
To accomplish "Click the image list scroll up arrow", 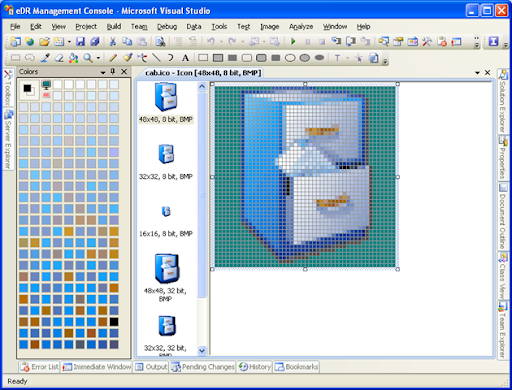I will point(202,87).
